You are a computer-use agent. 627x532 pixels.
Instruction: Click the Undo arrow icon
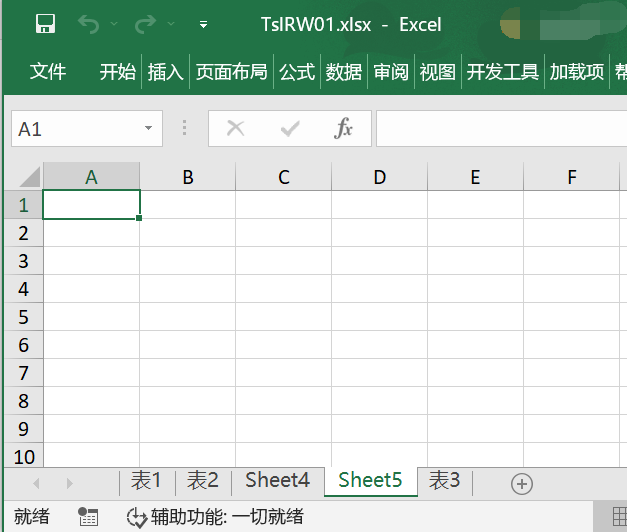90,24
